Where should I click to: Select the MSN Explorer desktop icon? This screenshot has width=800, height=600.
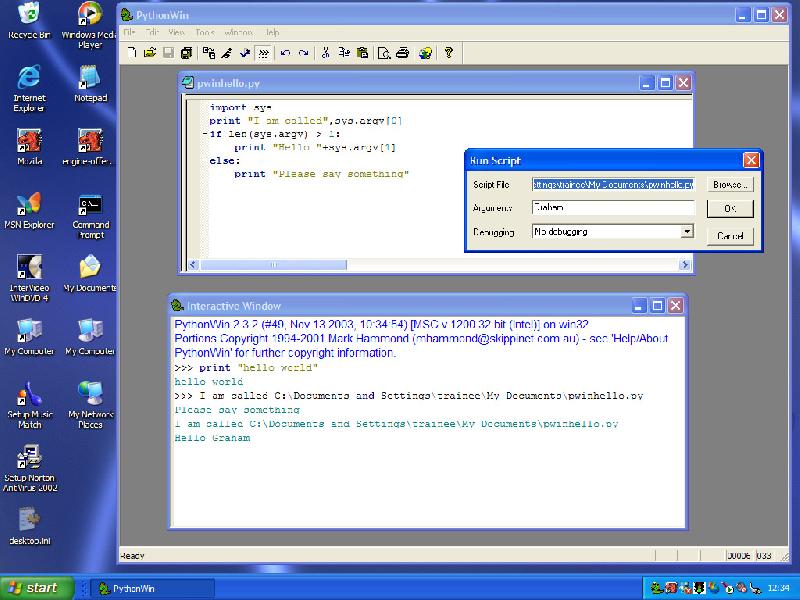(x=29, y=210)
